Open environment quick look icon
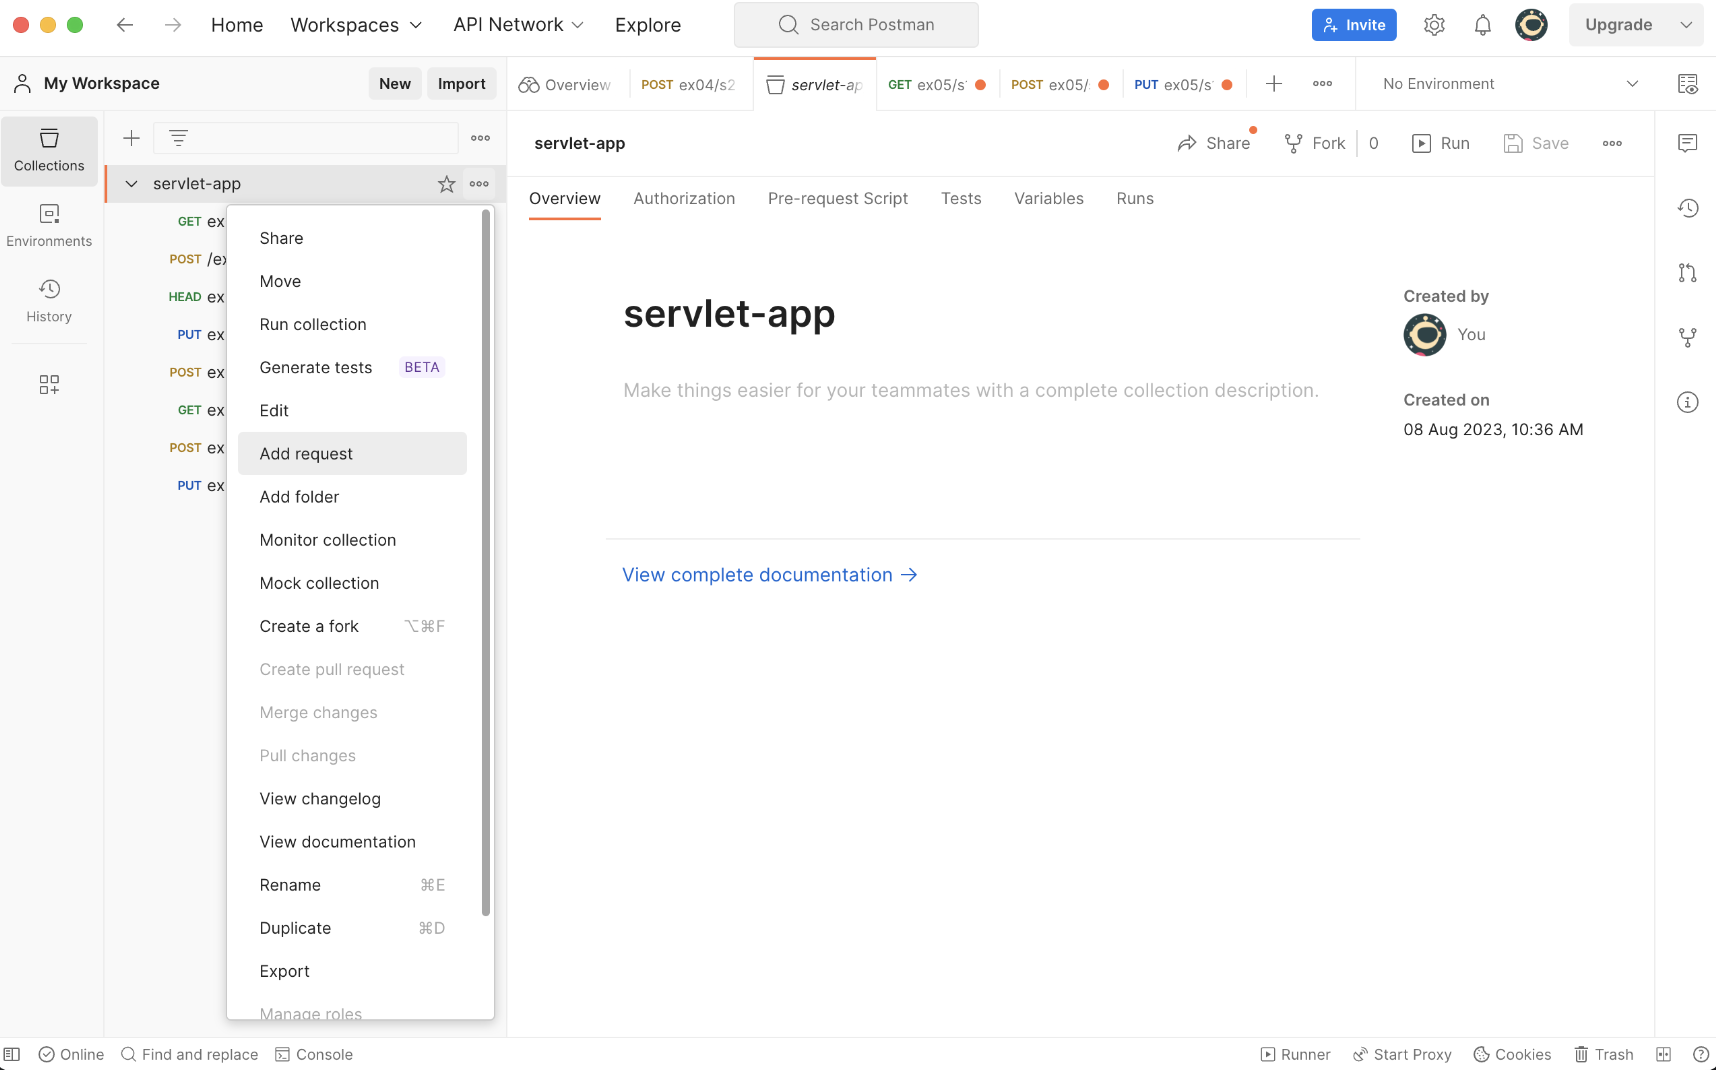The height and width of the screenshot is (1070, 1716). coord(1688,84)
